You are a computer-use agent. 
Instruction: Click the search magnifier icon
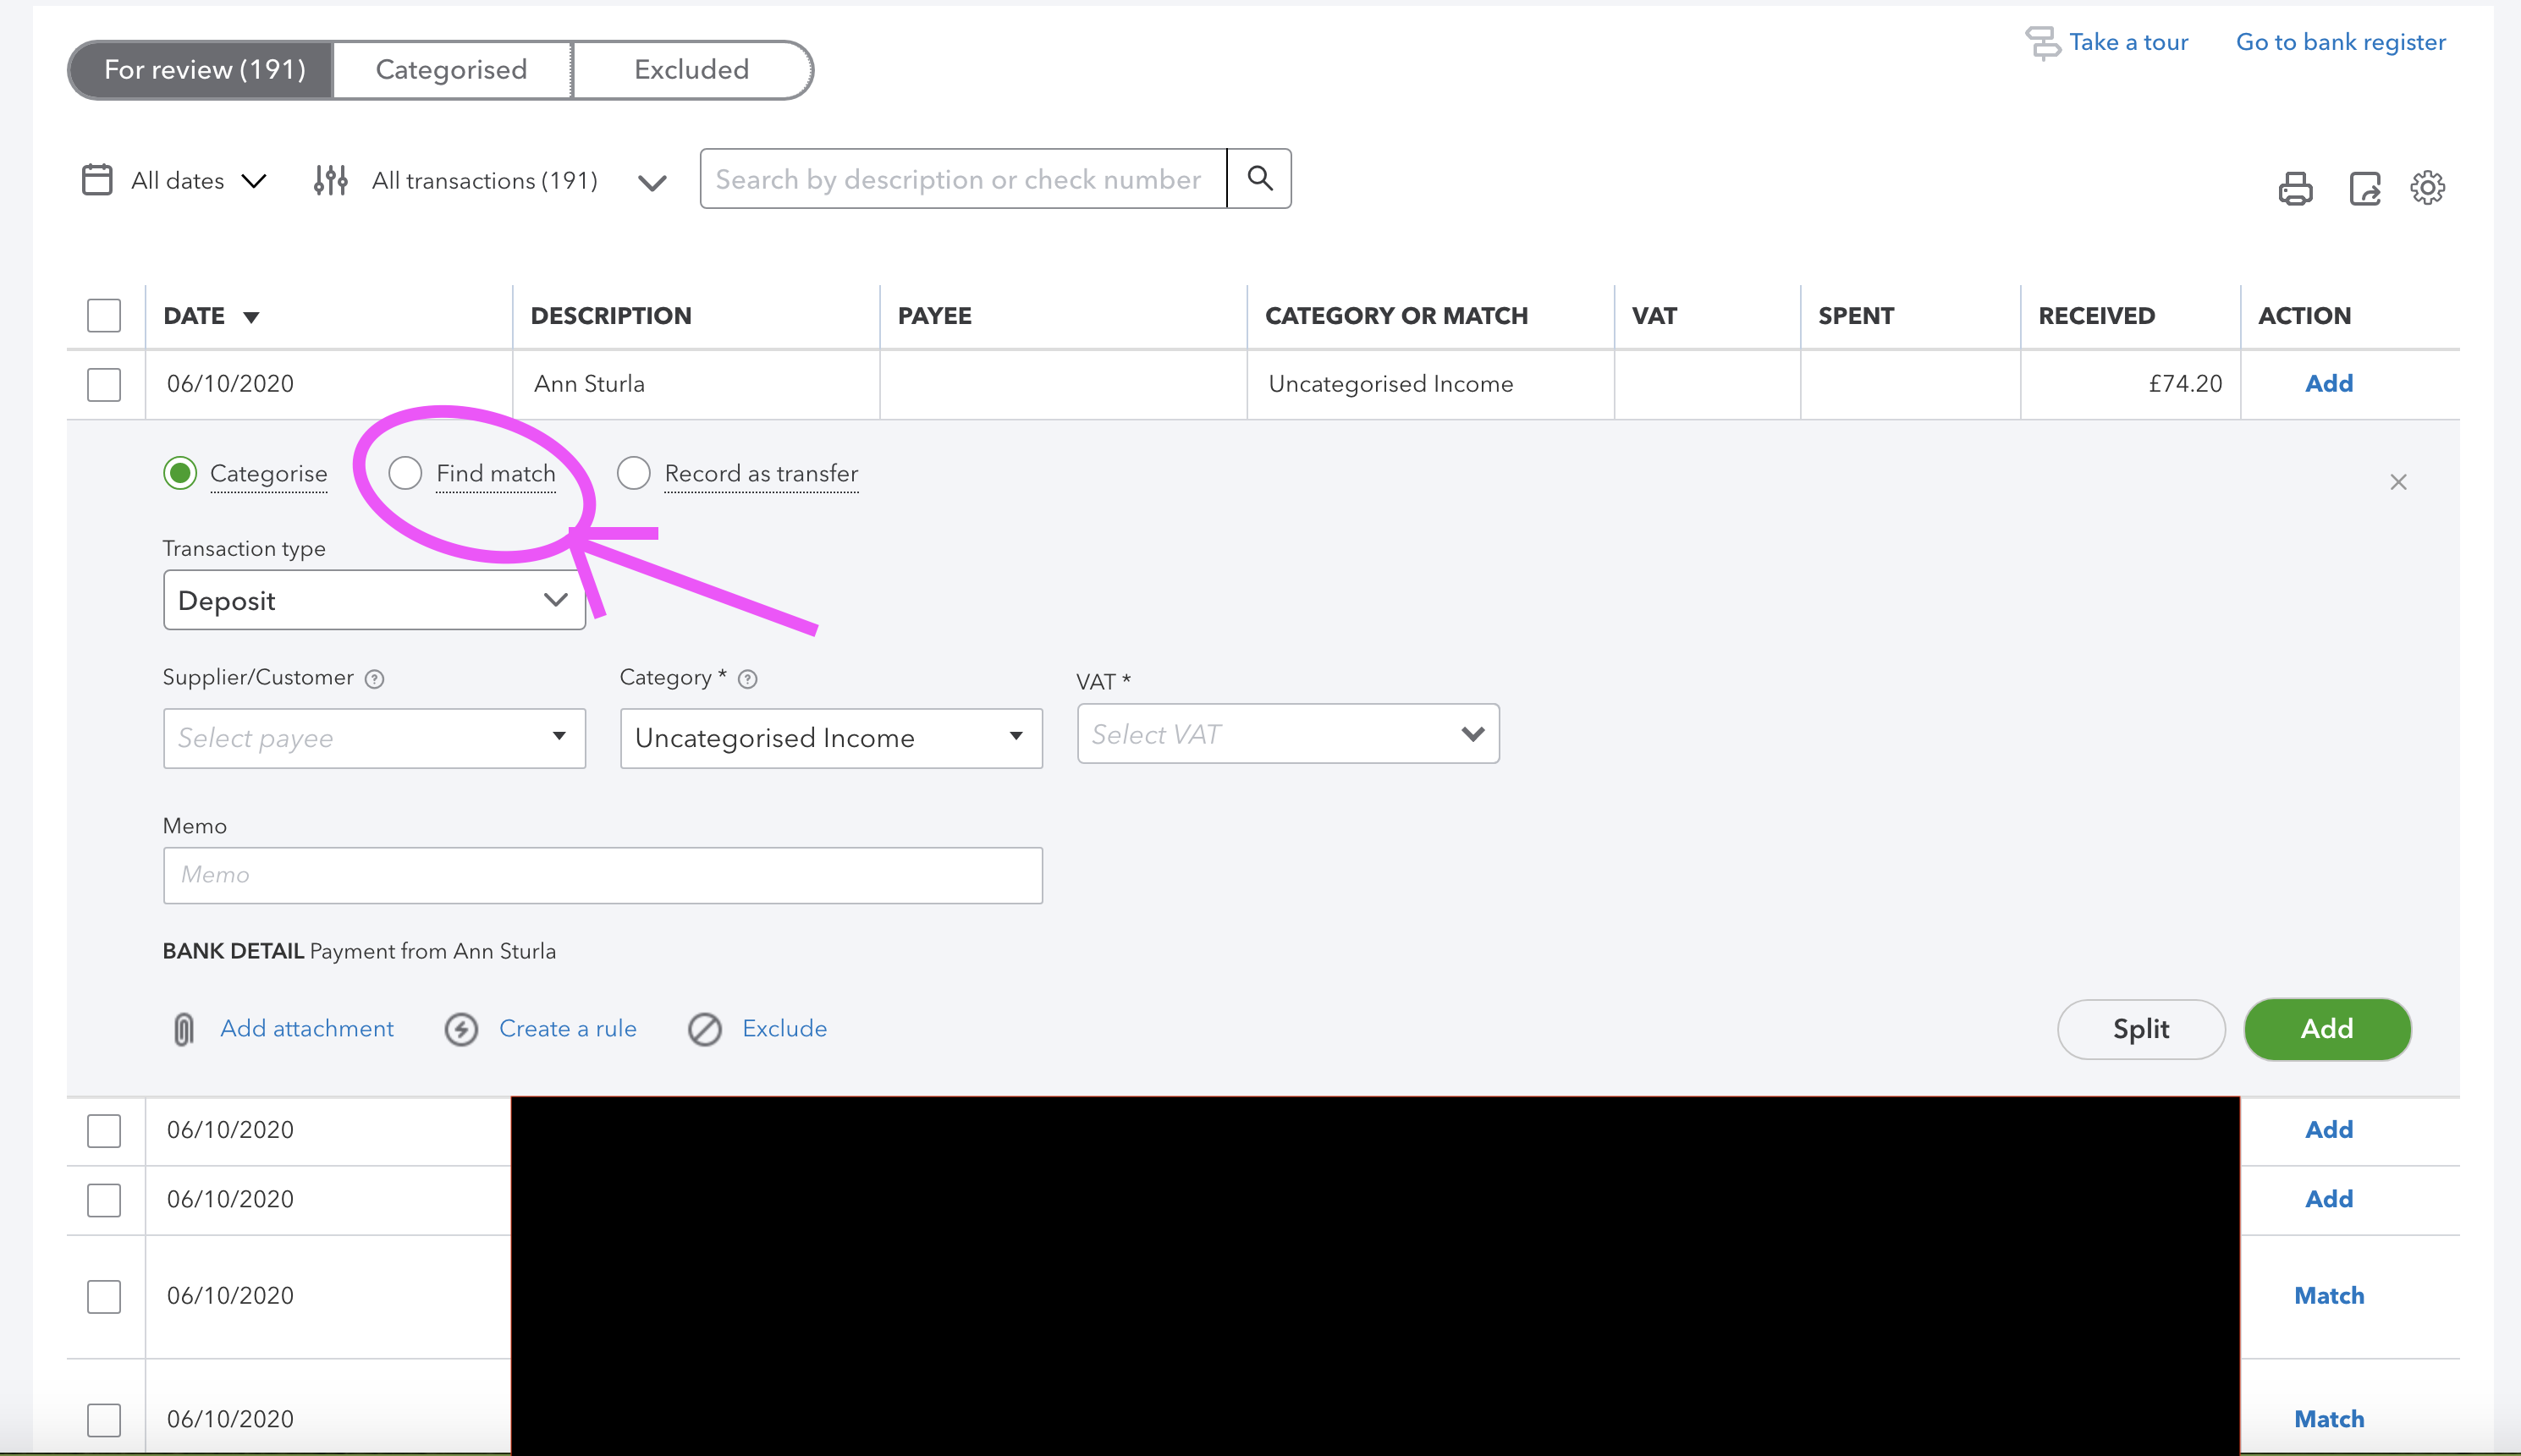[x=1260, y=178]
